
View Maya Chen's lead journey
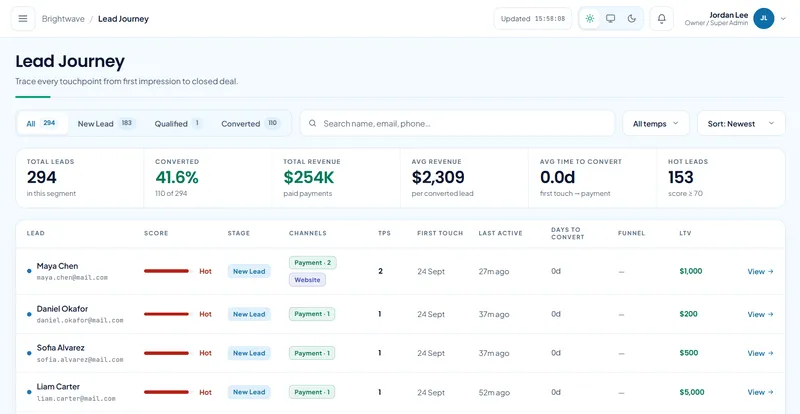(760, 272)
